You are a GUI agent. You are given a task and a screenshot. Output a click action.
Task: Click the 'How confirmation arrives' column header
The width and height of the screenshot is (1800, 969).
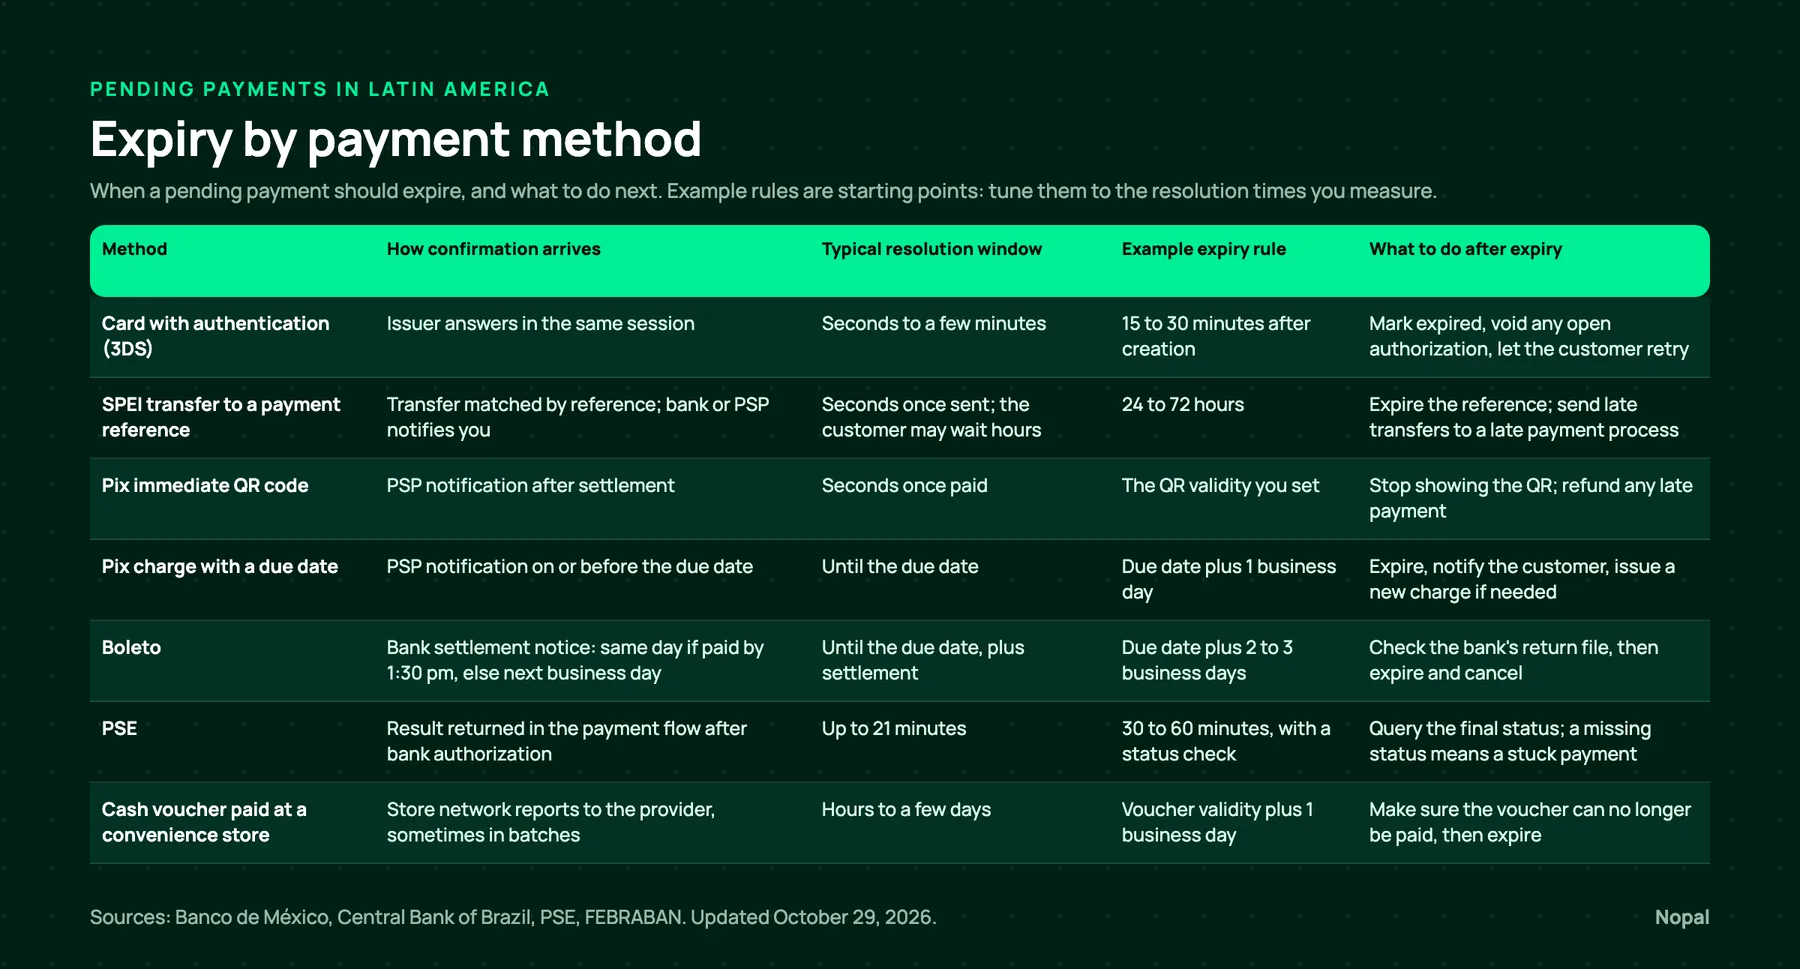493,249
